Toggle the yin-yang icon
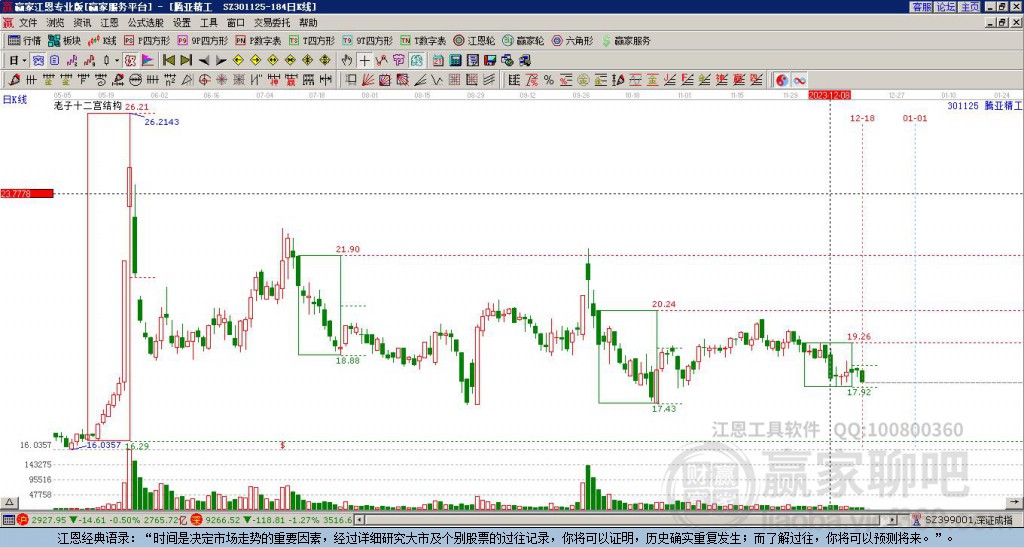This screenshot has width=1024, height=548. click(782, 80)
